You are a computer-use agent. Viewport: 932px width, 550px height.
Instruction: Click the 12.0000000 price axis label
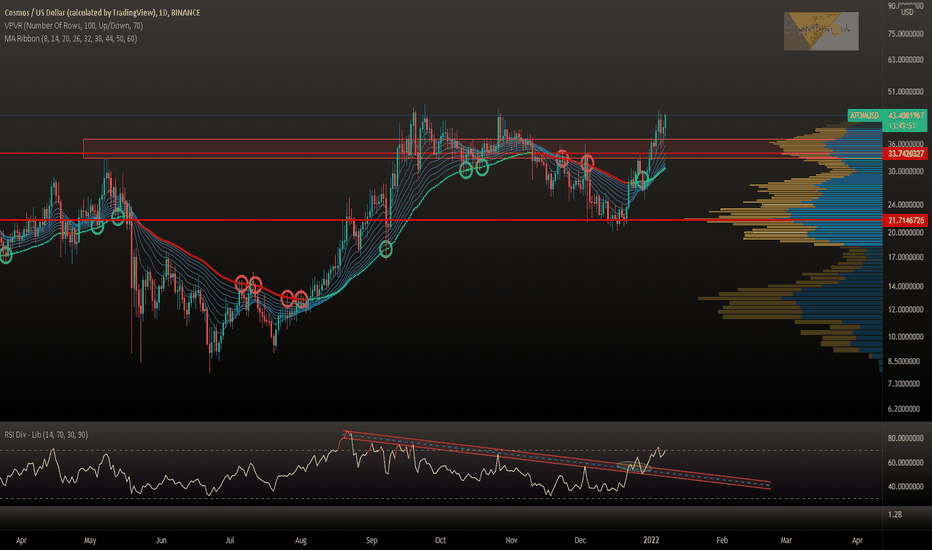905,310
